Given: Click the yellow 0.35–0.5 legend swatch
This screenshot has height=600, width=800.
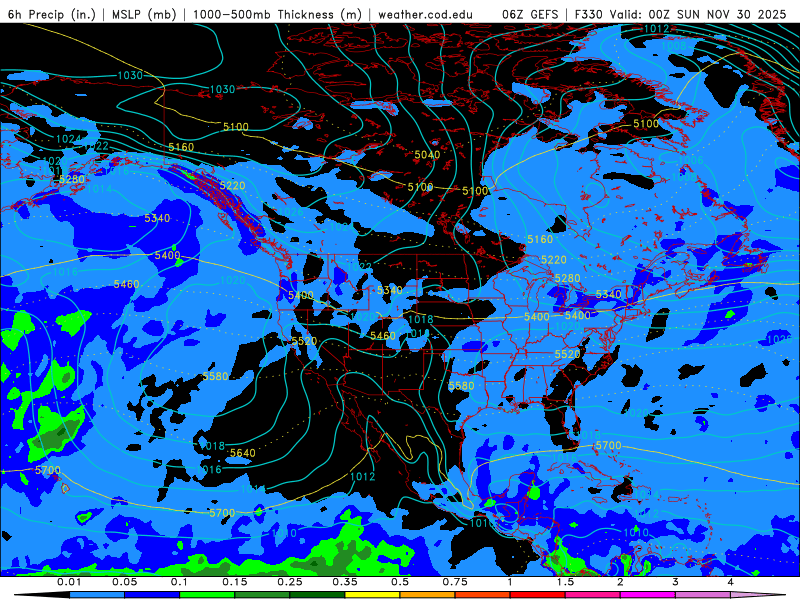Looking at the screenshot, I should [x=372, y=595].
